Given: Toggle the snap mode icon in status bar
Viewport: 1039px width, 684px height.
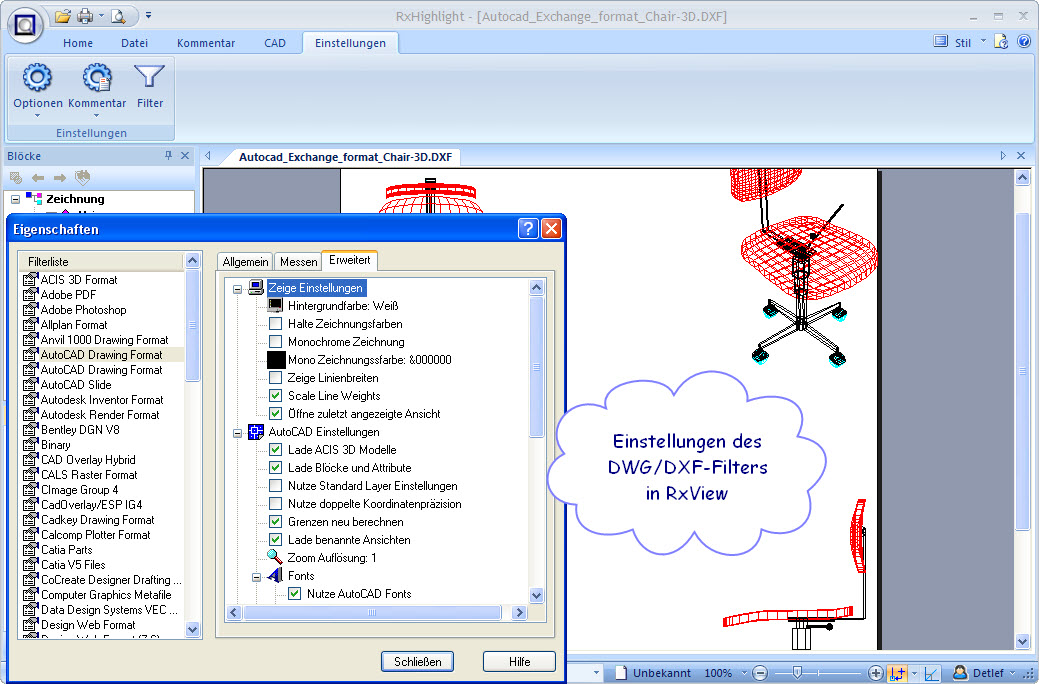Looking at the screenshot, I should coord(898,673).
